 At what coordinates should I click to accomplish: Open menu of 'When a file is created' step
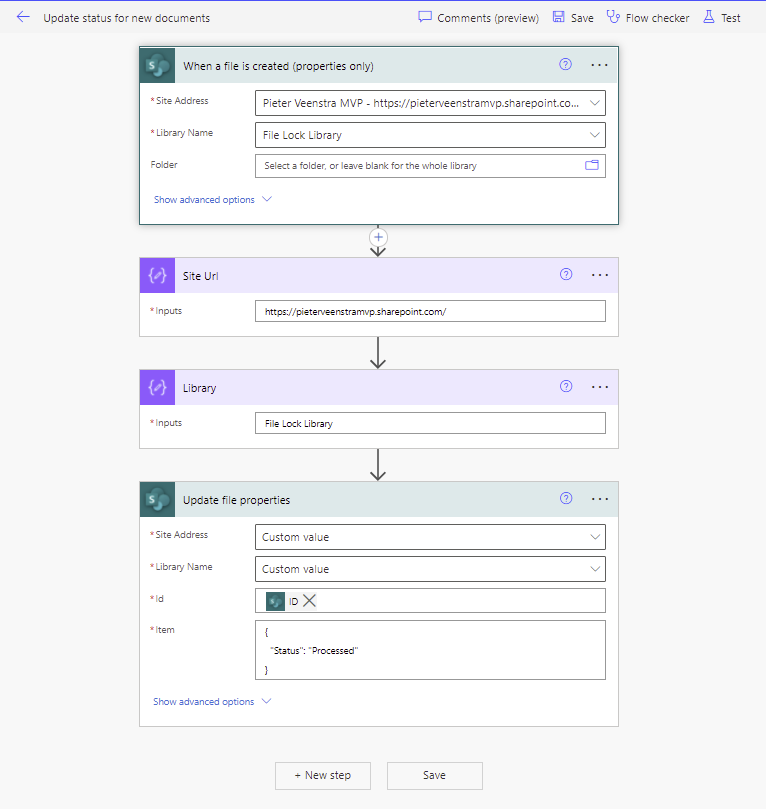point(599,65)
